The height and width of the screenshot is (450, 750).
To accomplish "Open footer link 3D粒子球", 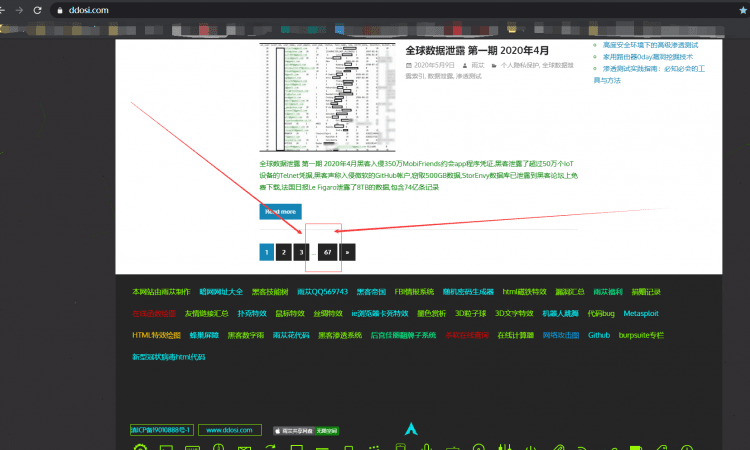I will coord(471,314).
